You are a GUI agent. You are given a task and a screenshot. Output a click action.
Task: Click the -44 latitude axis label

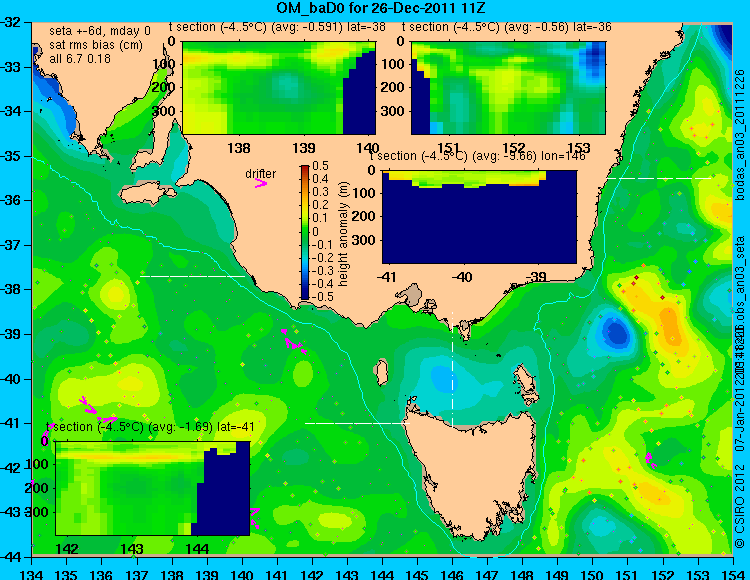(11, 557)
